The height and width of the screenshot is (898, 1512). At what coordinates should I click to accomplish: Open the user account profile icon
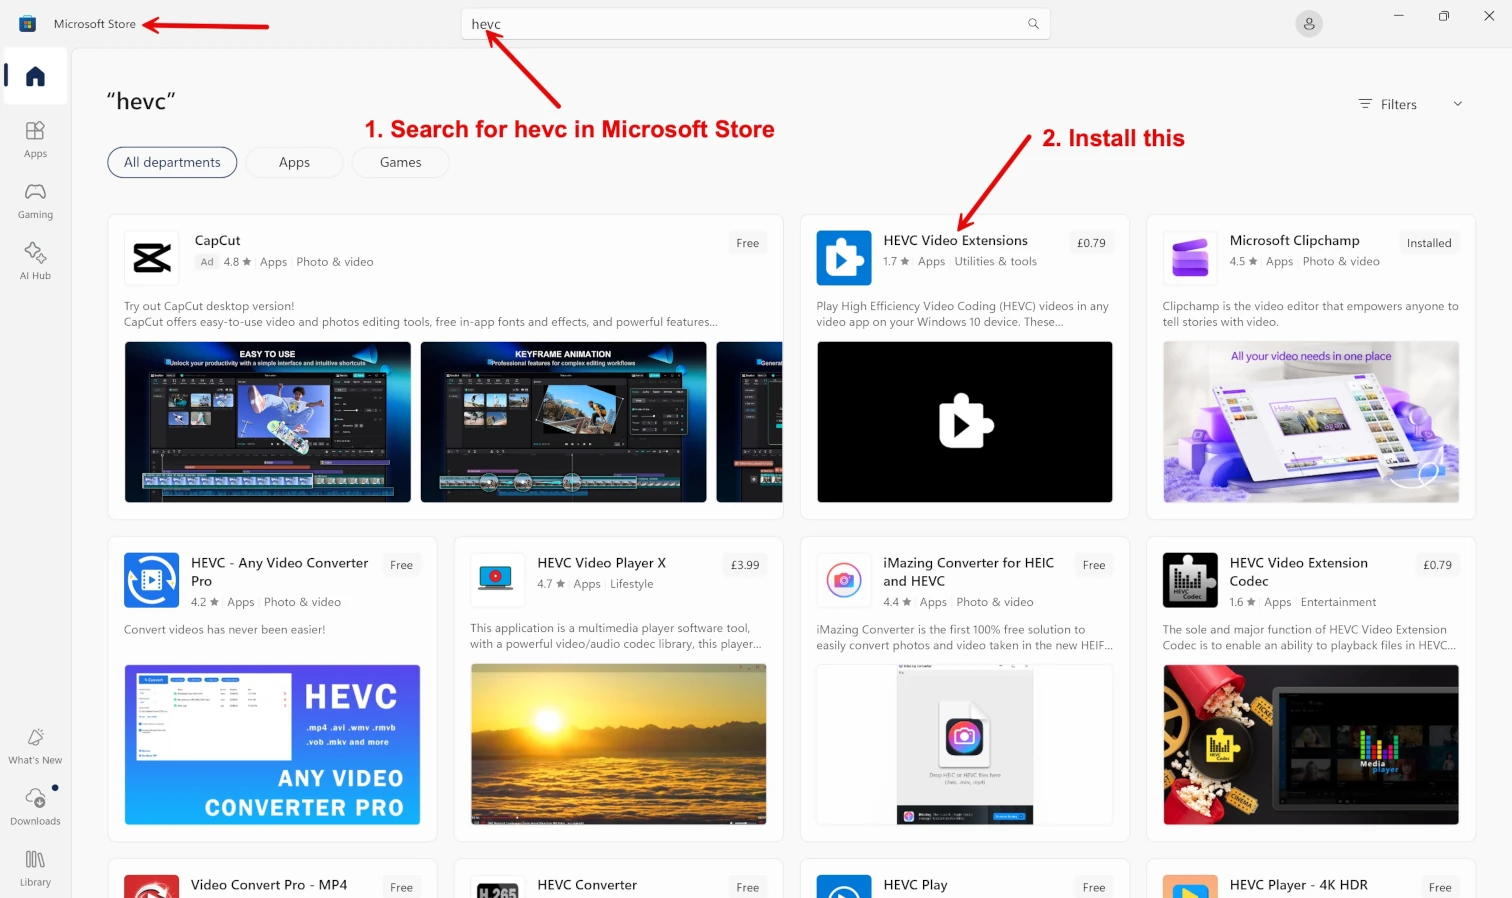click(x=1308, y=24)
